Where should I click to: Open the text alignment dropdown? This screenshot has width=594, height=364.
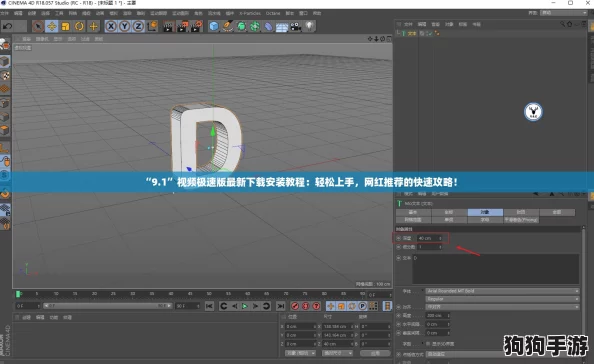[502, 307]
